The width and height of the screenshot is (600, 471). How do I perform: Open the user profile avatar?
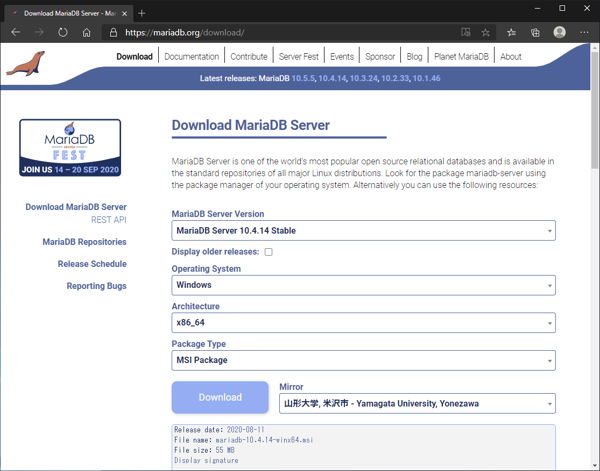[559, 32]
